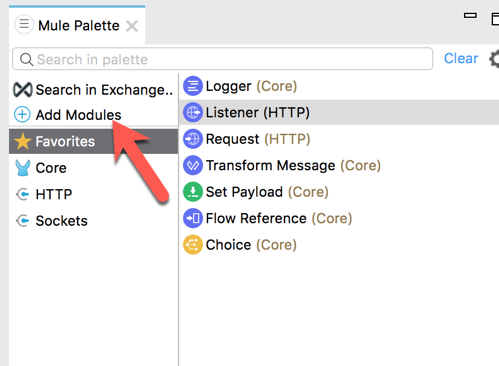Click the Core module mule icon
The width and height of the screenshot is (499, 366).
coord(23,168)
